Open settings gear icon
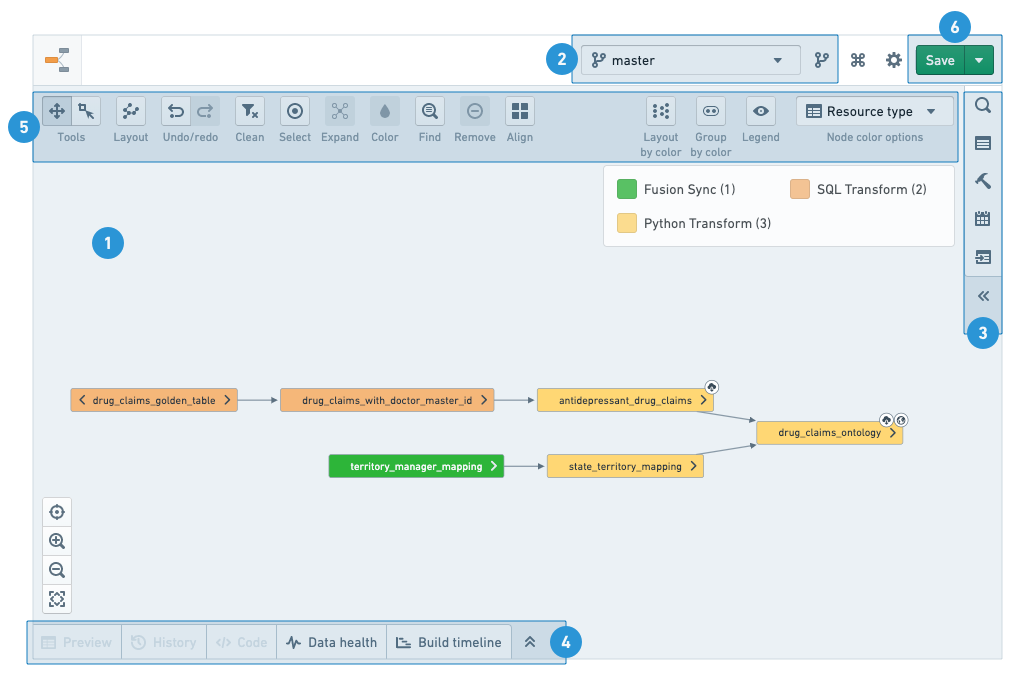This screenshot has width=1030, height=682. [x=893, y=60]
